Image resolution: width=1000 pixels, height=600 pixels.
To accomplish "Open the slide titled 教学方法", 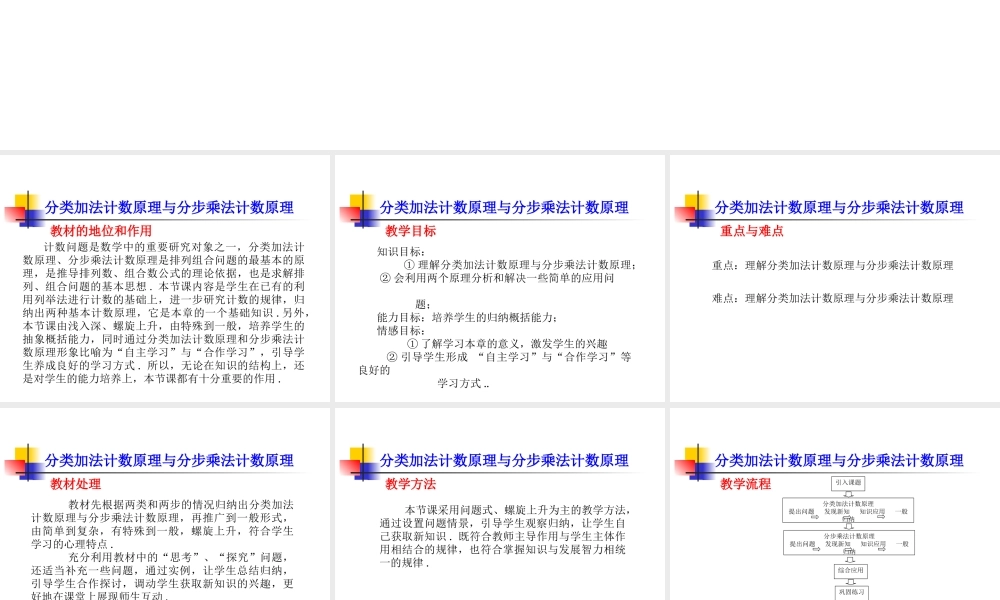I will (500, 504).
